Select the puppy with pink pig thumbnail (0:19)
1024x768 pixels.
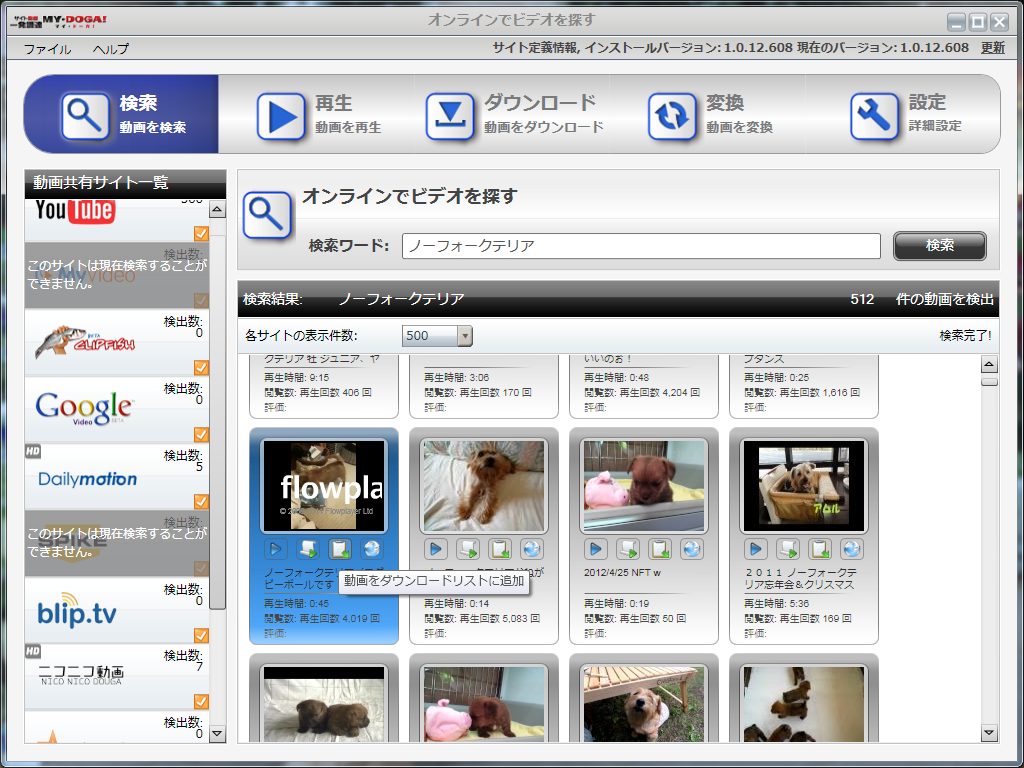644,486
